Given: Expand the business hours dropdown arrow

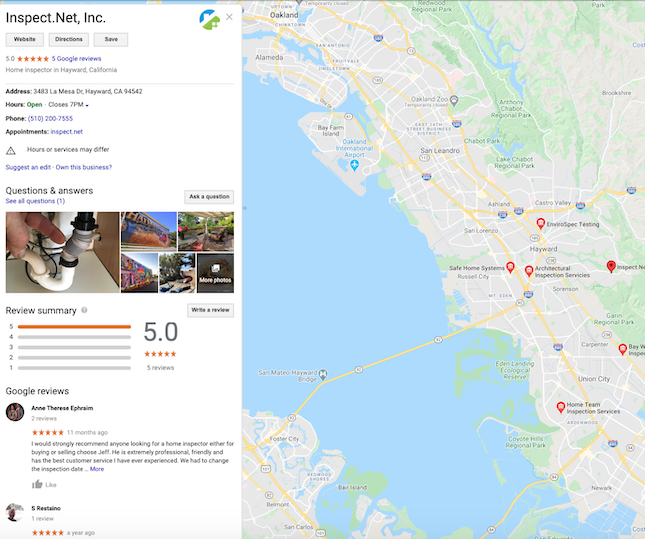Looking at the screenshot, I should (87, 105).
